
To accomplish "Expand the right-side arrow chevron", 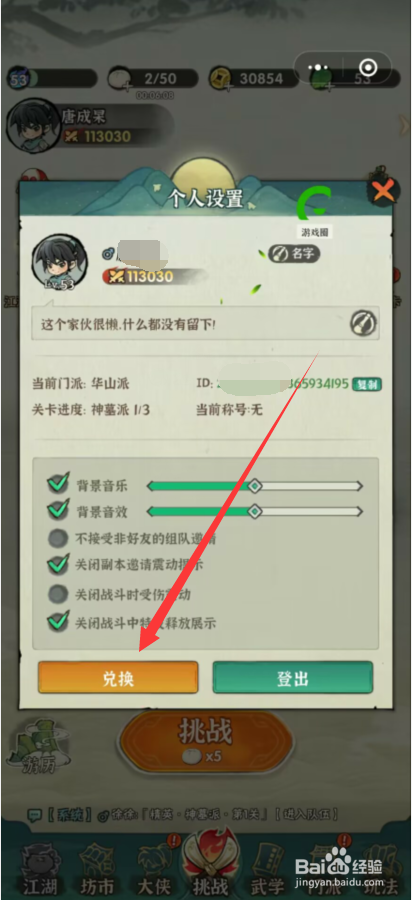I will click(x=405, y=124).
